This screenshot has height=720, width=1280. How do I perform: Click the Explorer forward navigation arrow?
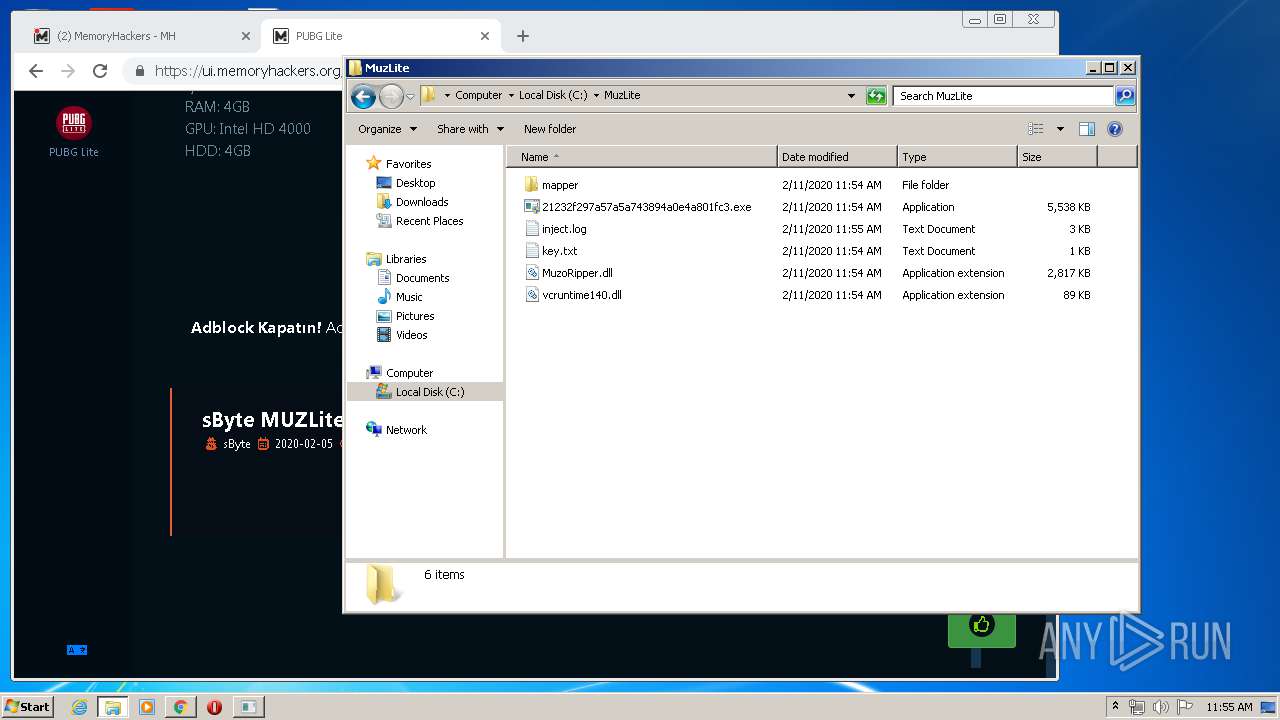pos(391,96)
